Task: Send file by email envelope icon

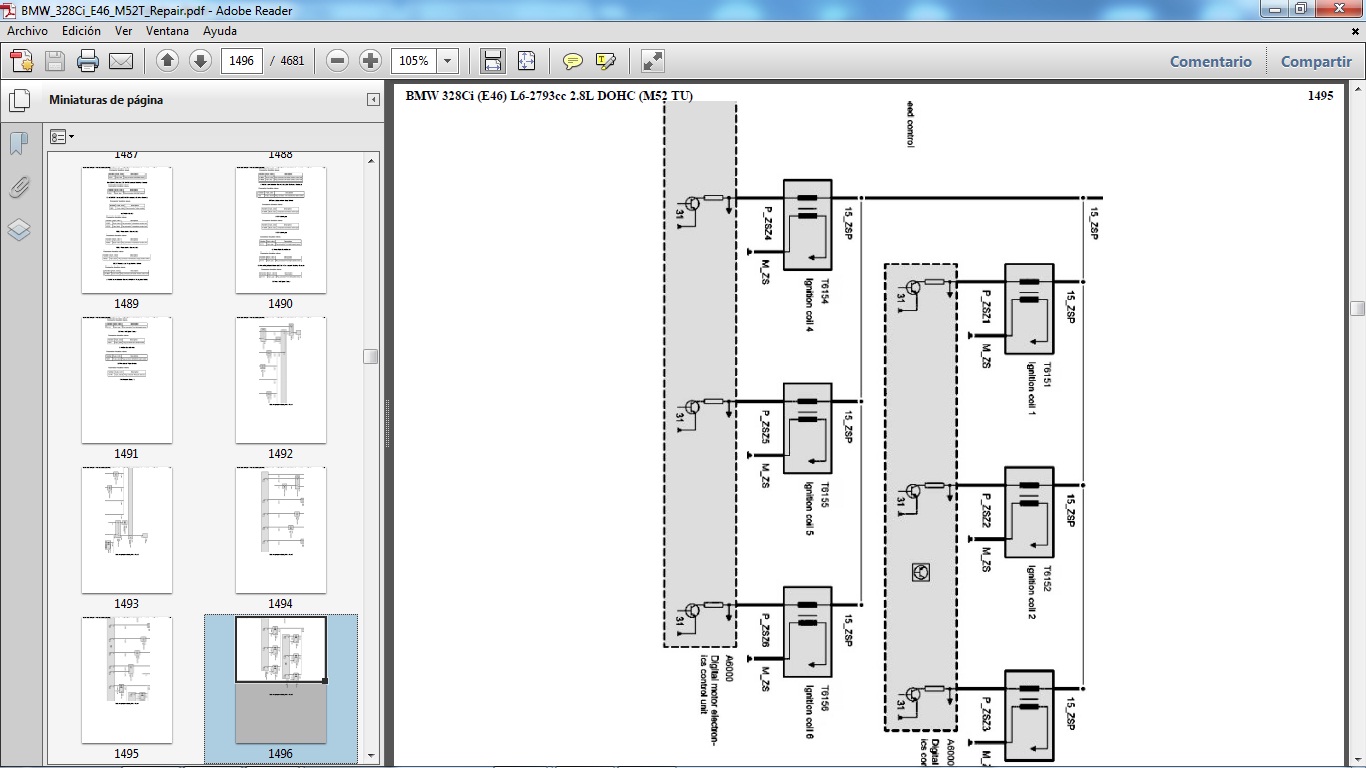Action: click(x=121, y=61)
